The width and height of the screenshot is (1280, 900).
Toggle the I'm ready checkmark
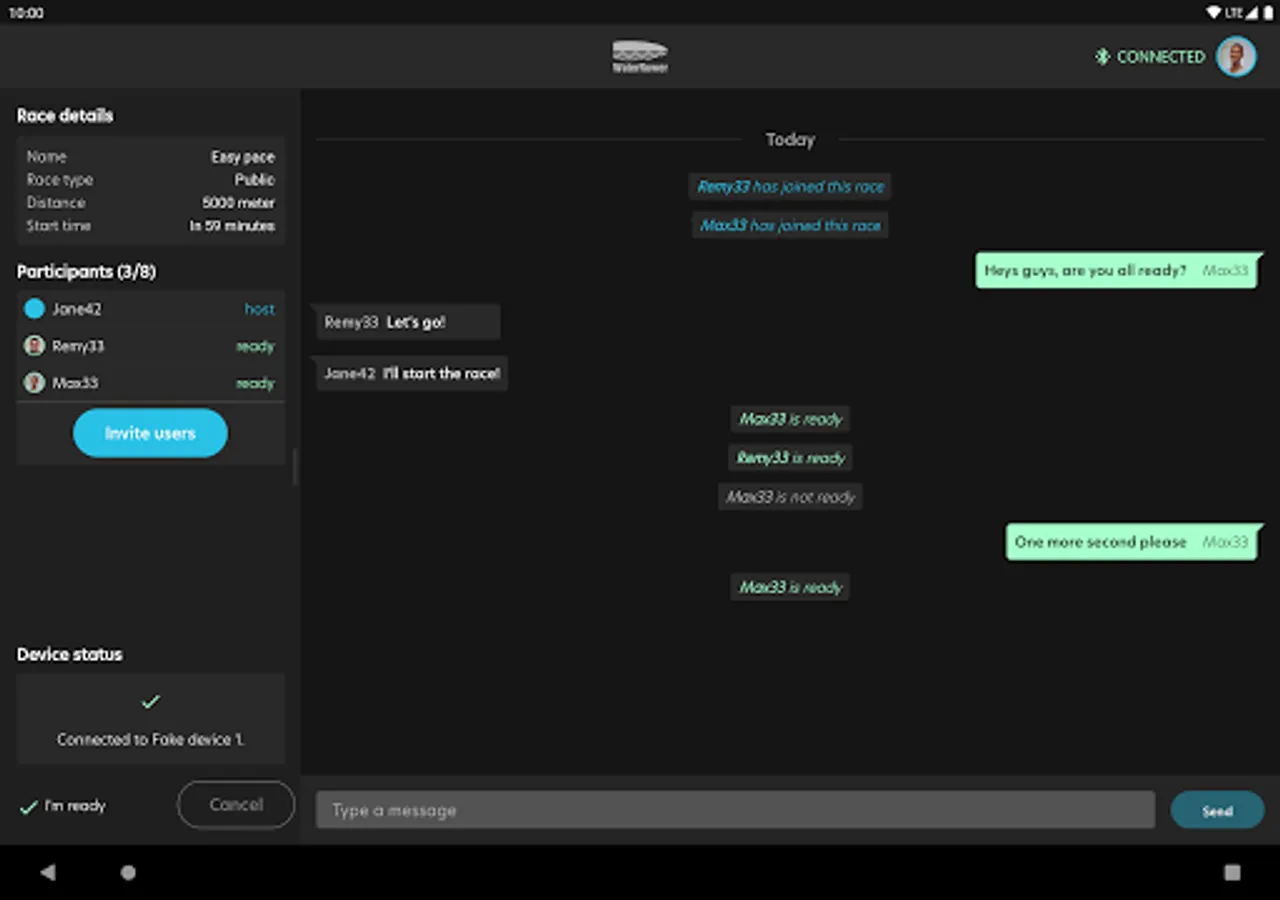29,807
